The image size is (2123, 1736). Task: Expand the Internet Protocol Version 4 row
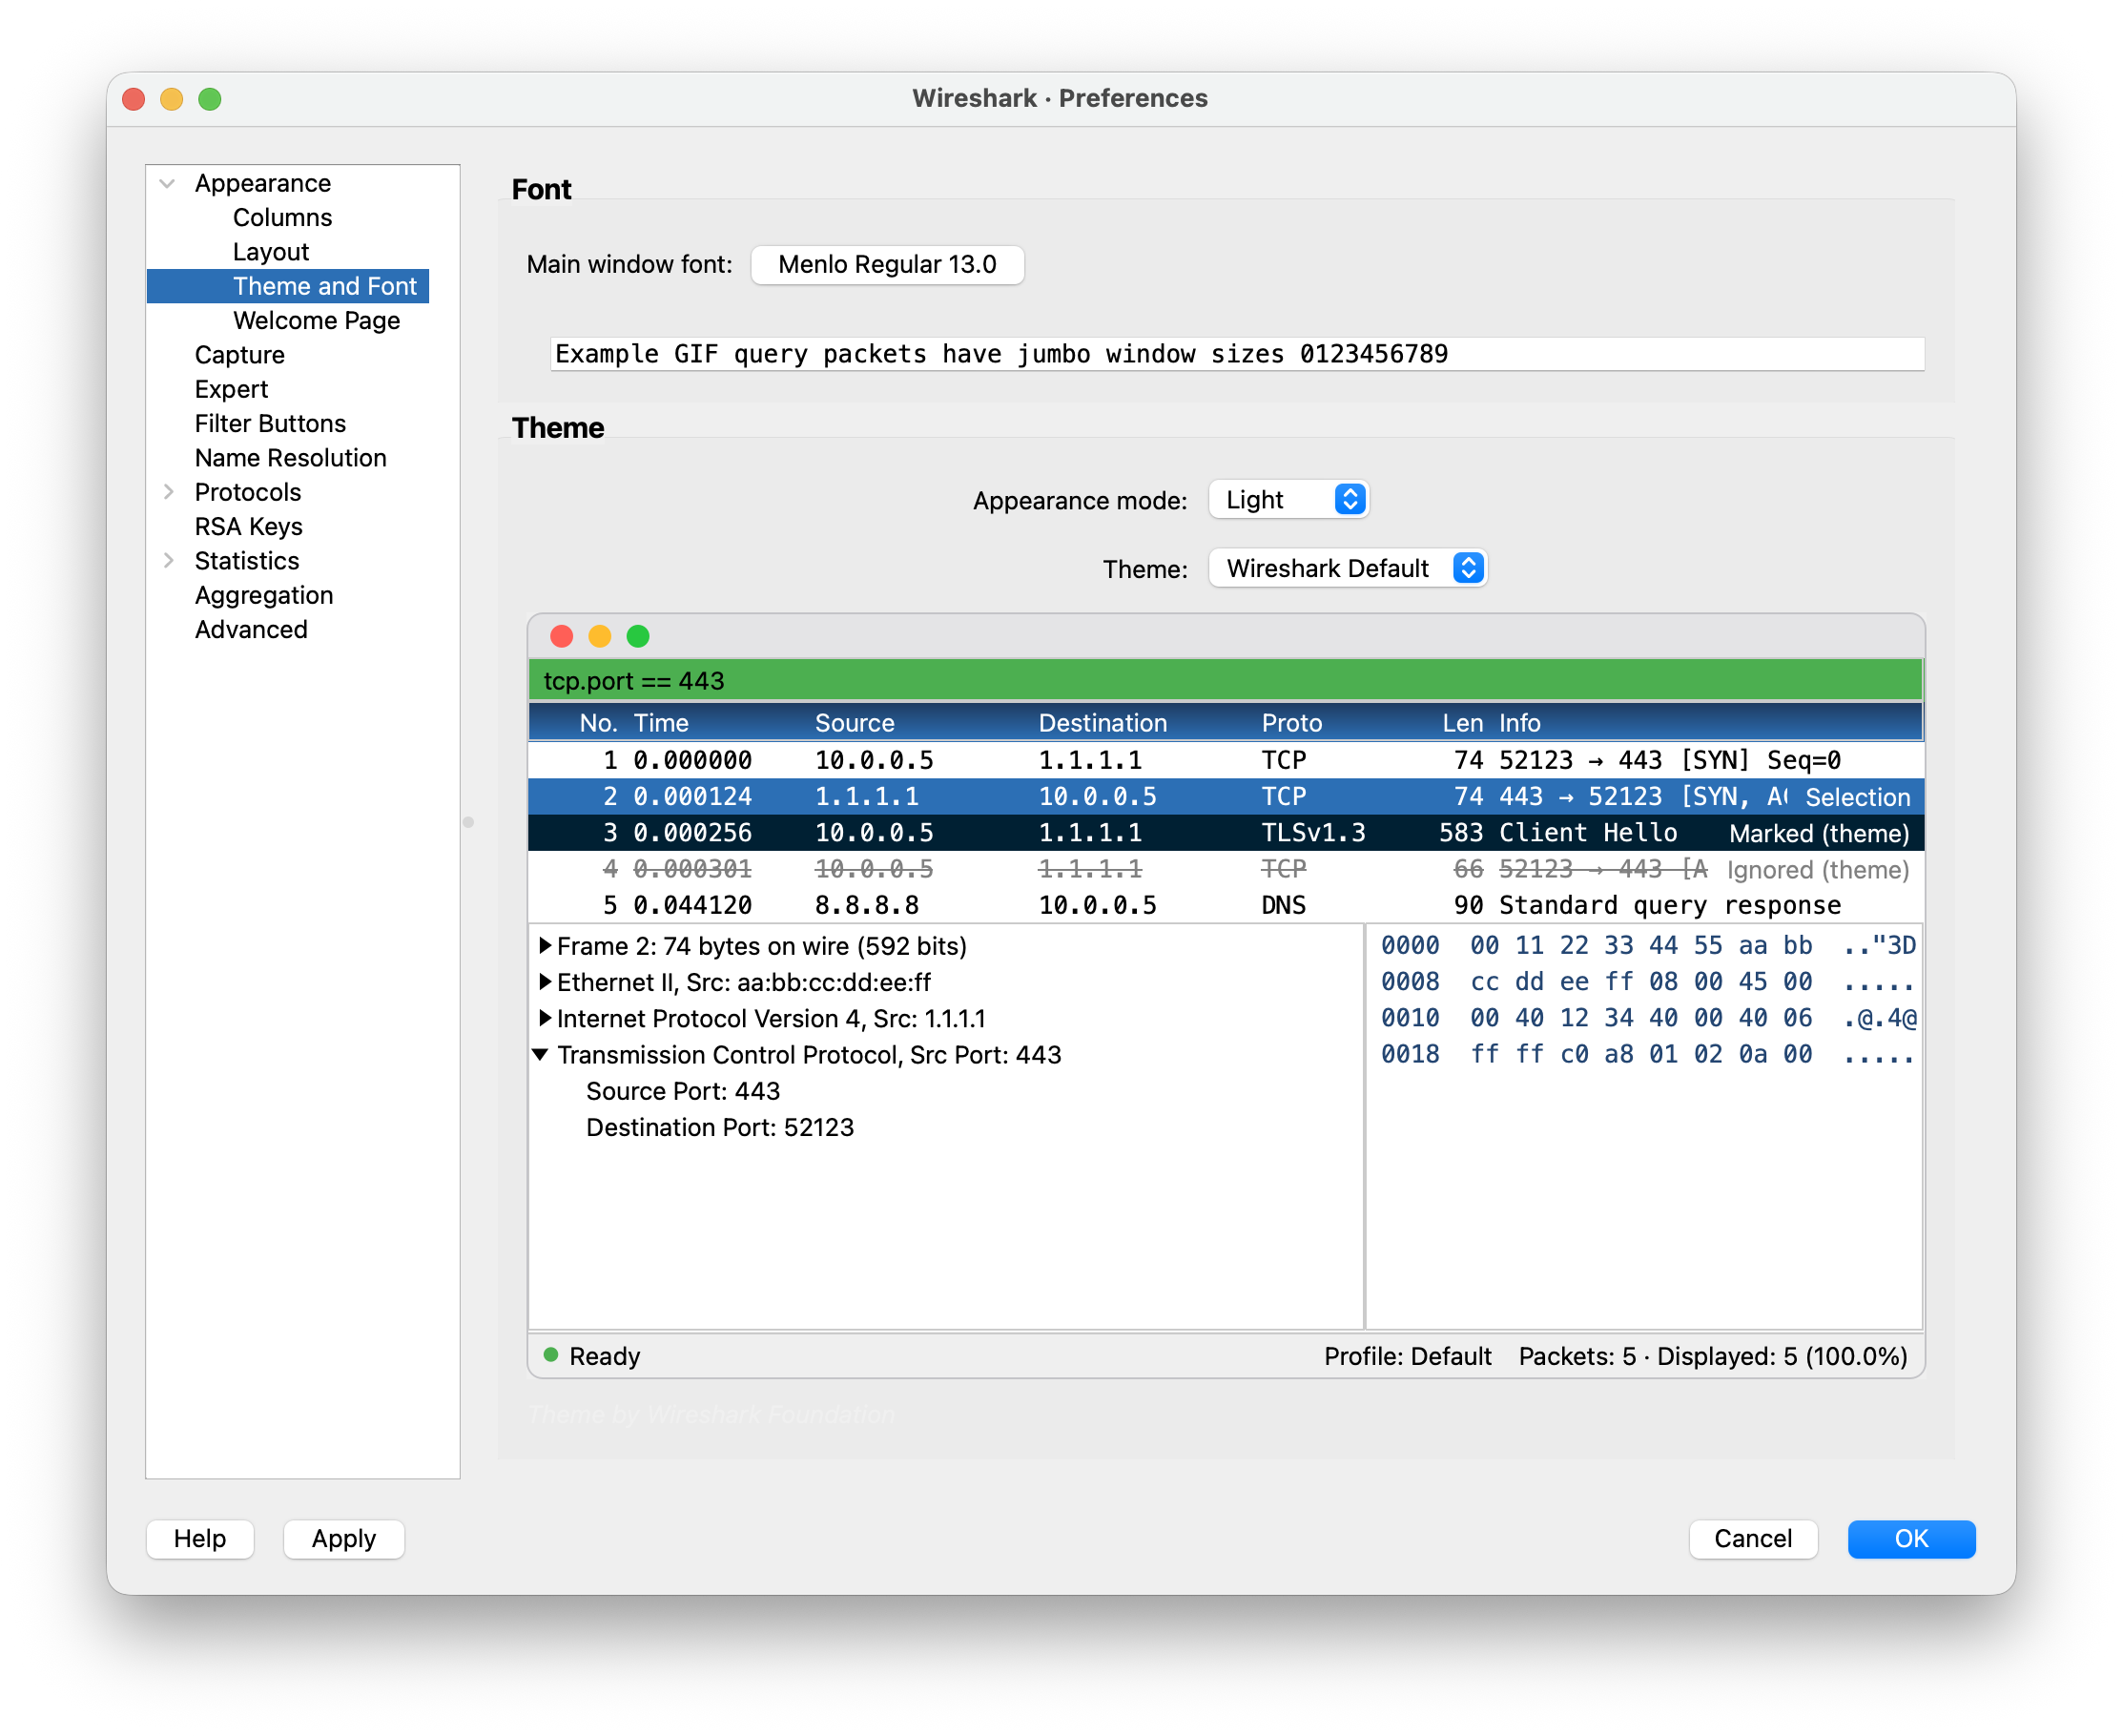tap(545, 1018)
